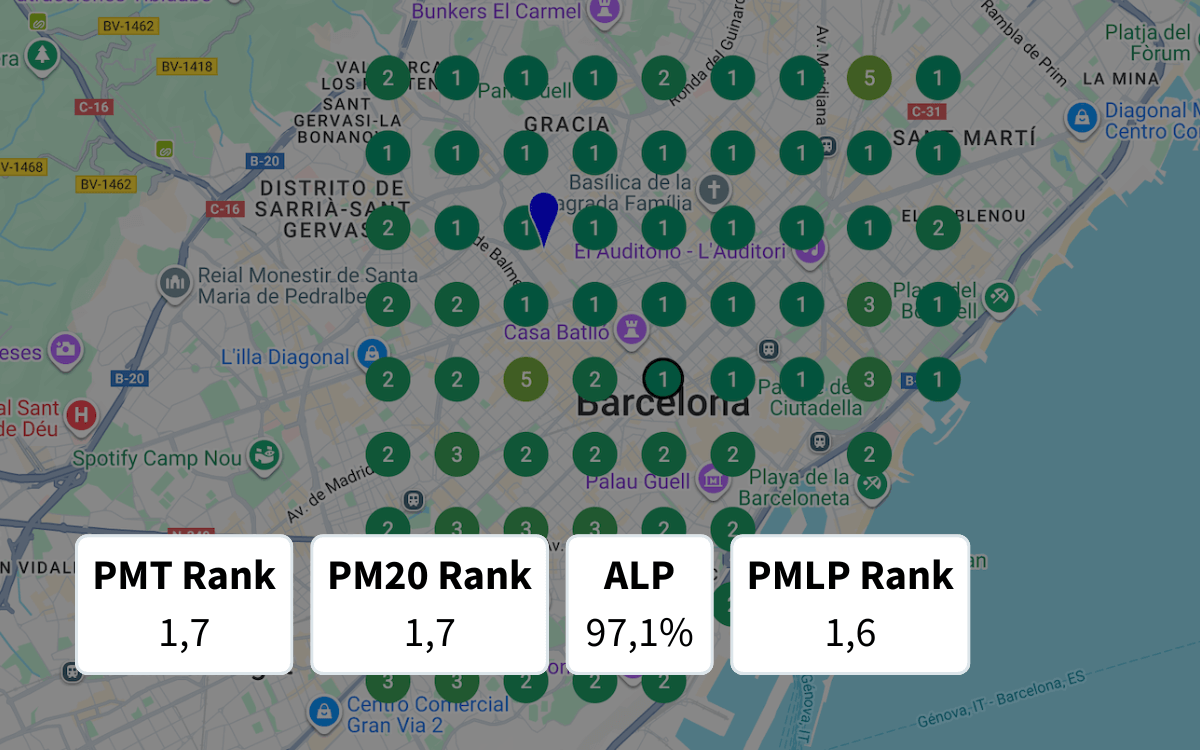Click the Centro Comercial Gran Via 2 label
The height and width of the screenshot is (750, 1200).
(428, 714)
